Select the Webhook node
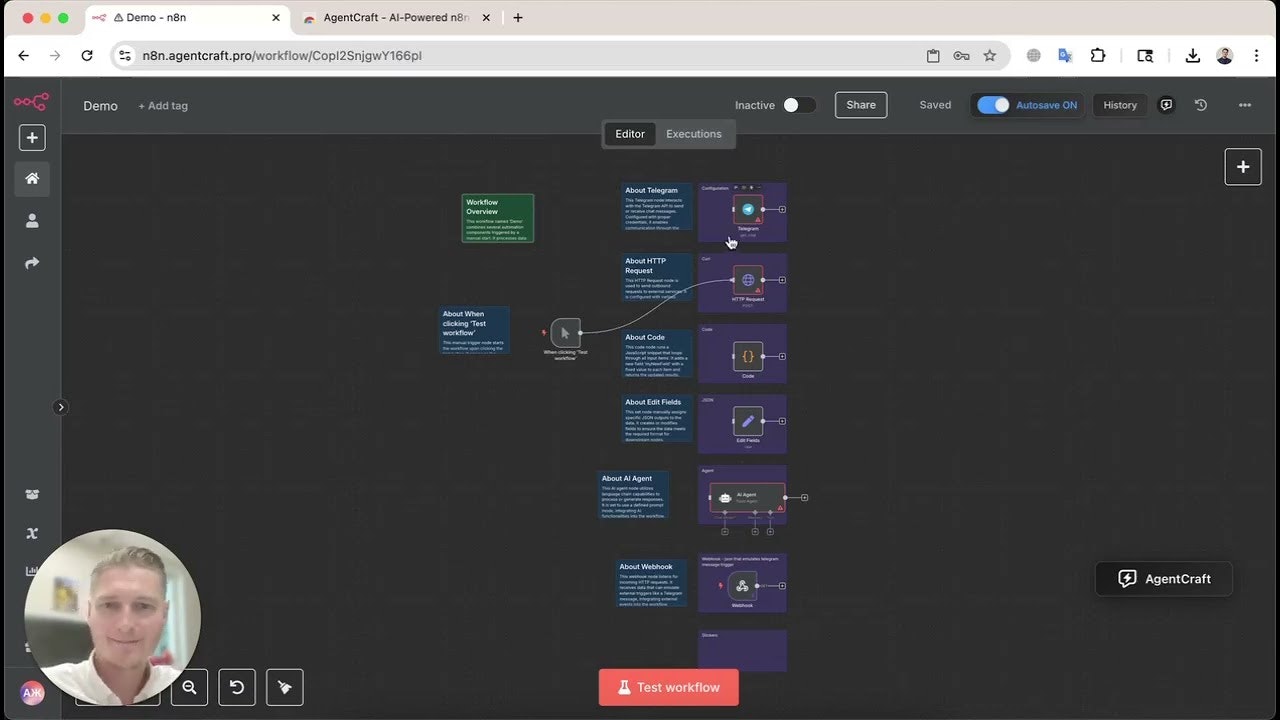The height and width of the screenshot is (720, 1280). pos(741,583)
